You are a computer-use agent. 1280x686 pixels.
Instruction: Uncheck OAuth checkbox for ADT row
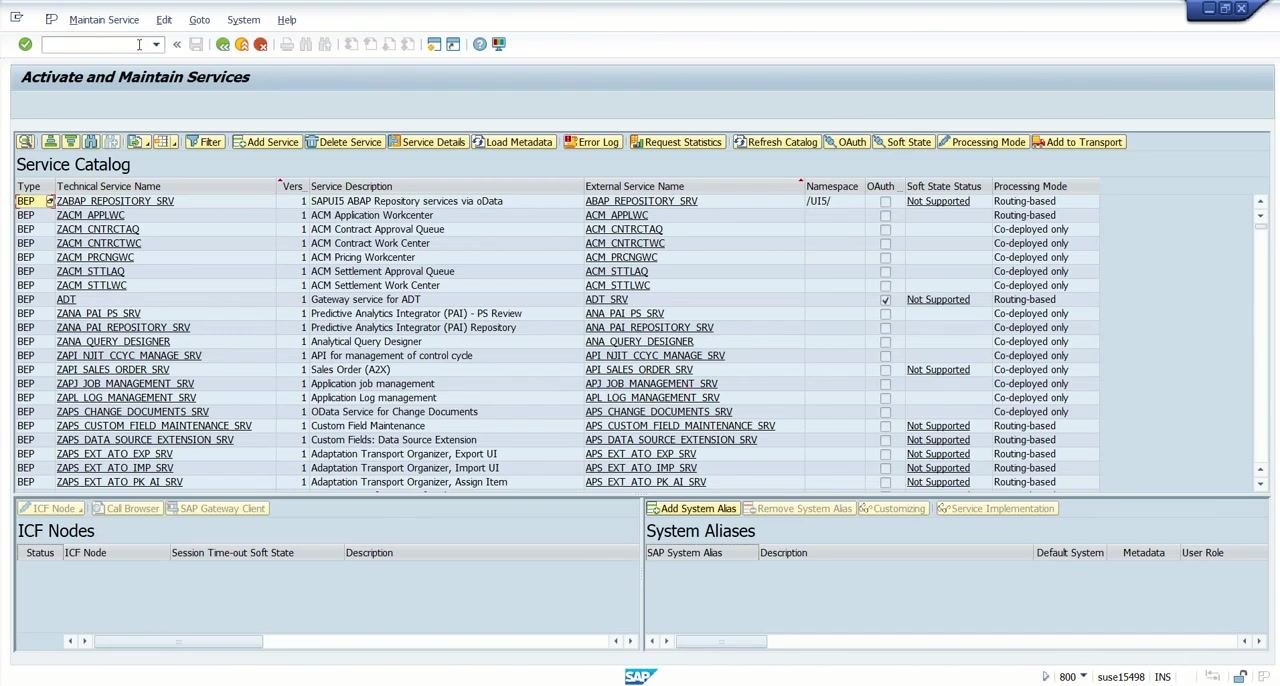885,300
